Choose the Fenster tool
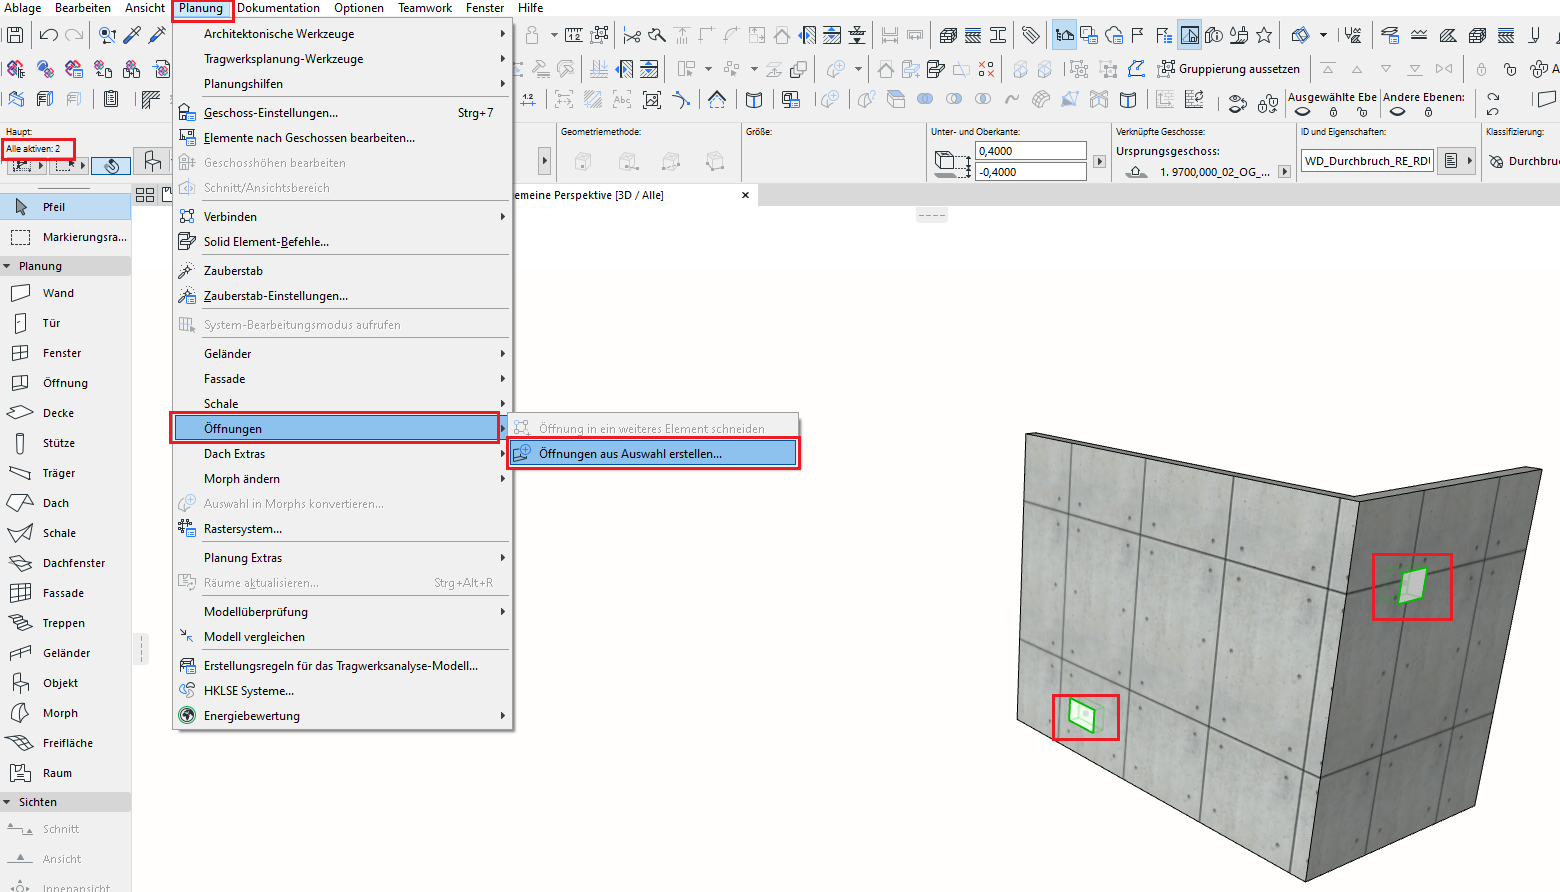This screenshot has width=1560, height=892. coord(61,353)
